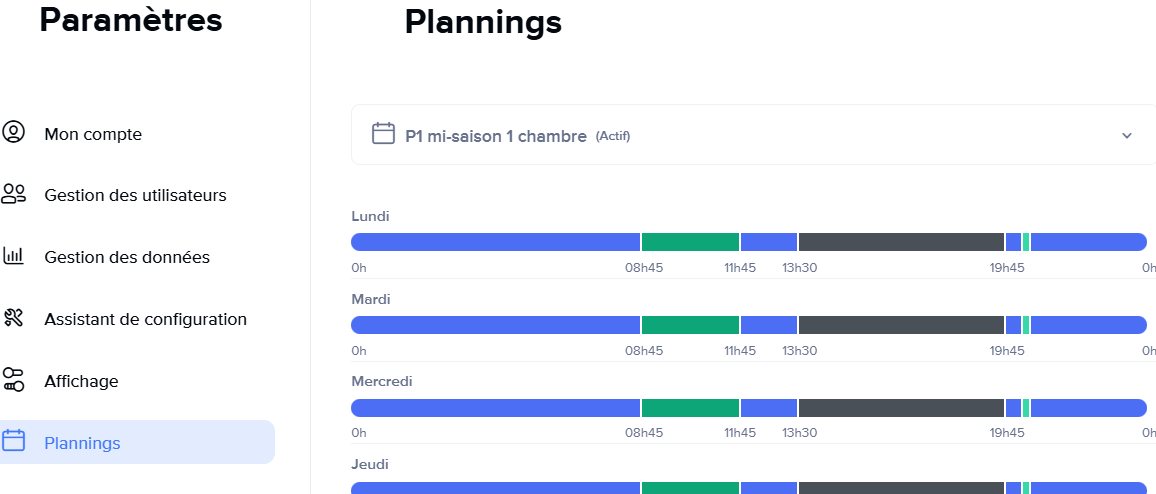Open Gestion des données section
Screen dimensions: 1156x494
pos(127,257)
